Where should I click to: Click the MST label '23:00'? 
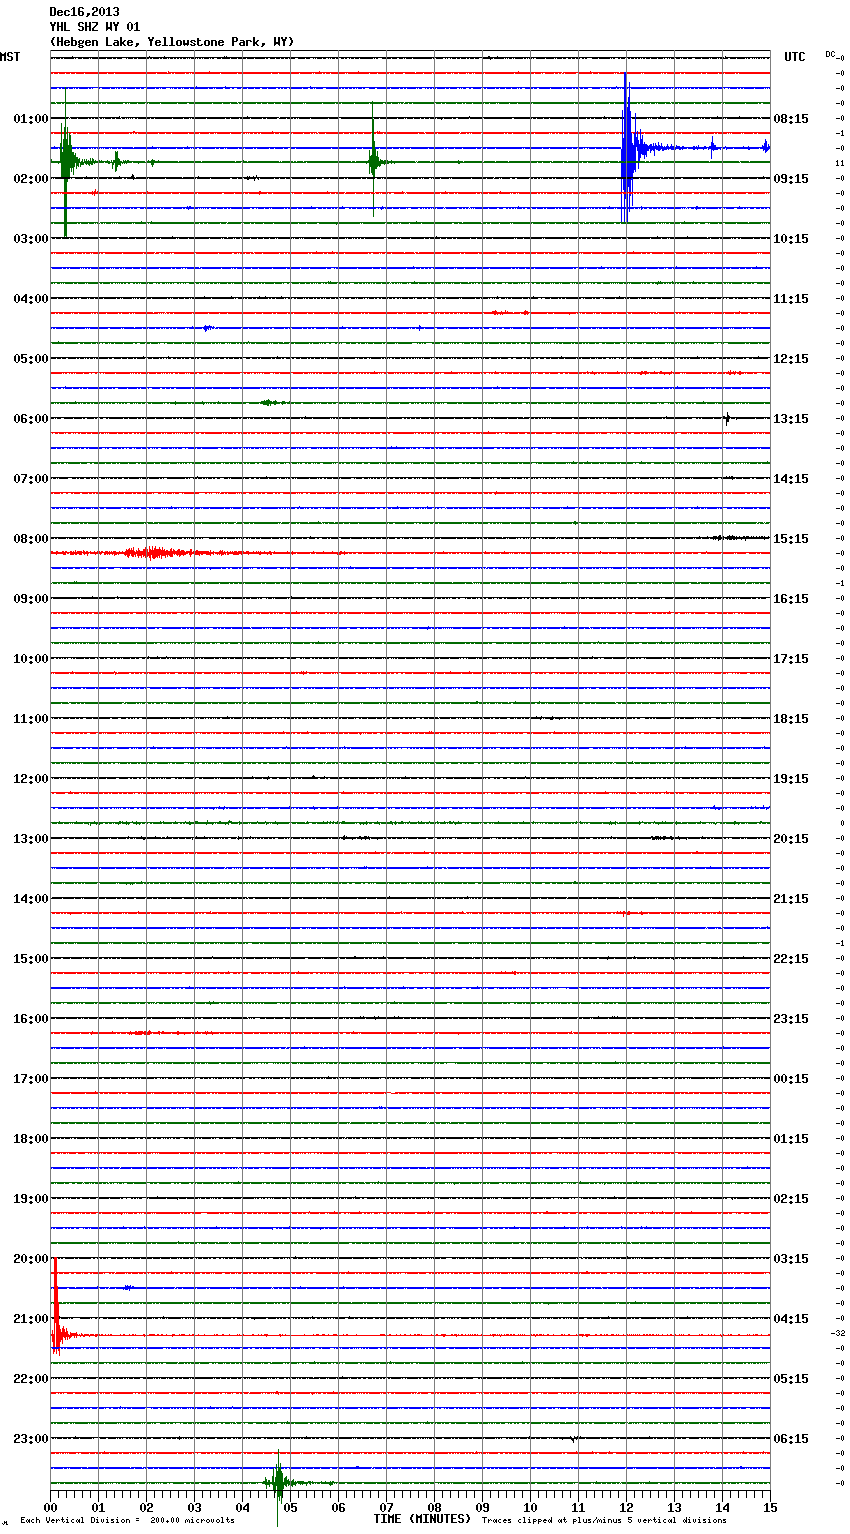point(30,1439)
